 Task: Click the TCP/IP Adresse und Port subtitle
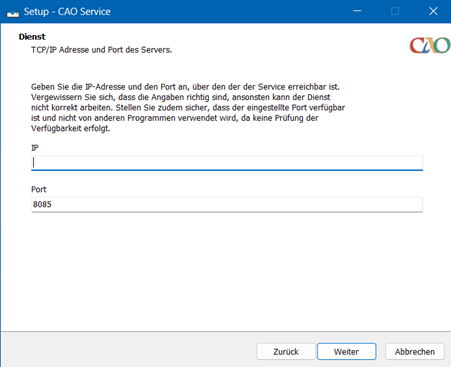tap(101, 50)
